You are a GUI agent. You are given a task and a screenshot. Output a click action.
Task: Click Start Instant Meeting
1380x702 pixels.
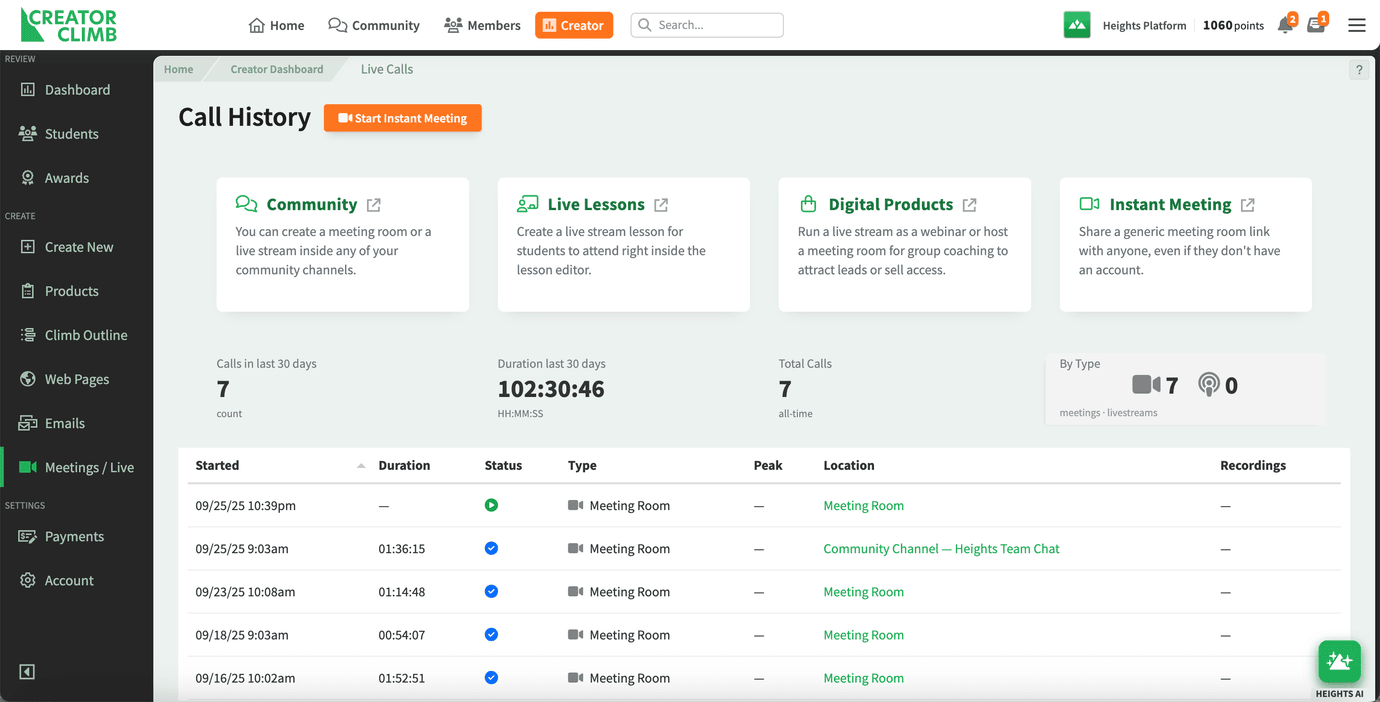402,117
